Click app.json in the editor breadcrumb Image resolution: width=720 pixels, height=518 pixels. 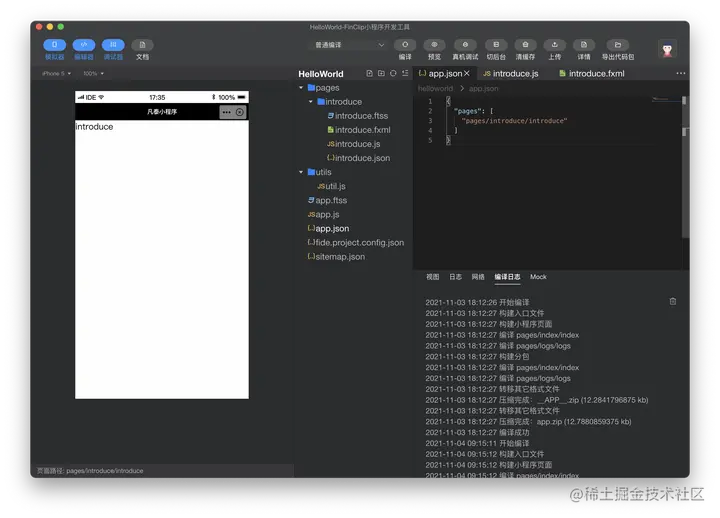[484, 89]
